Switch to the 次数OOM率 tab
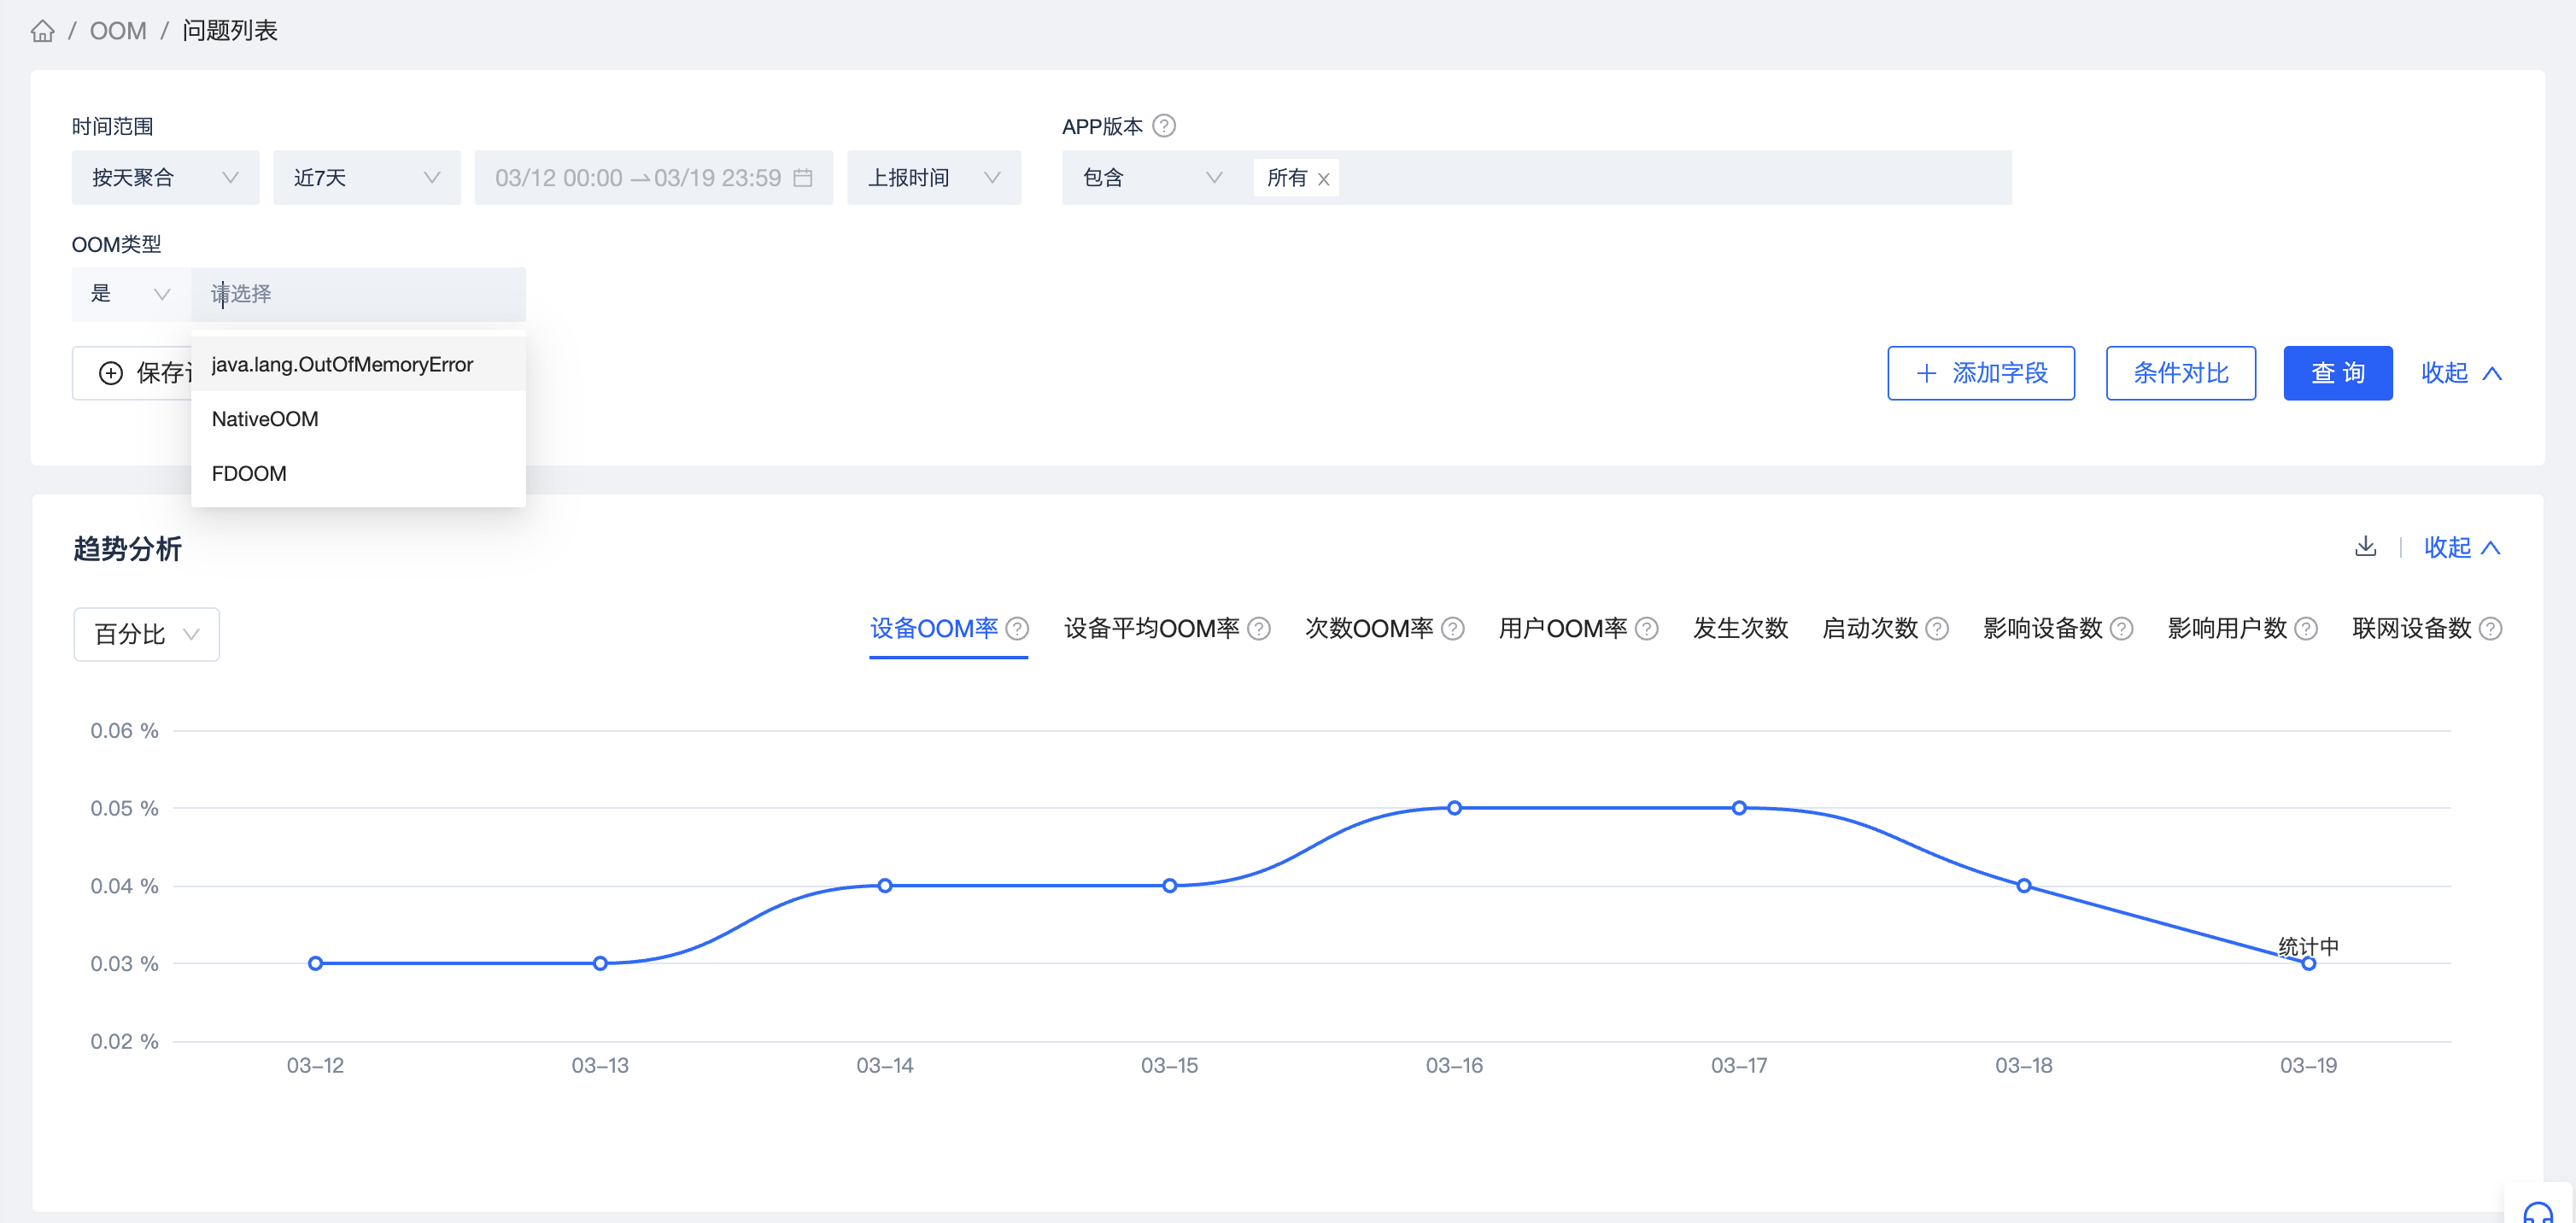 (1369, 628)
